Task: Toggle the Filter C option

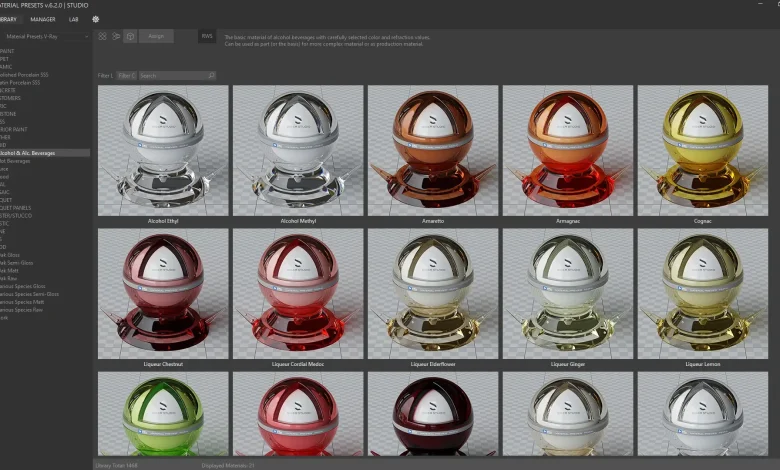Action: coord(126,76)
